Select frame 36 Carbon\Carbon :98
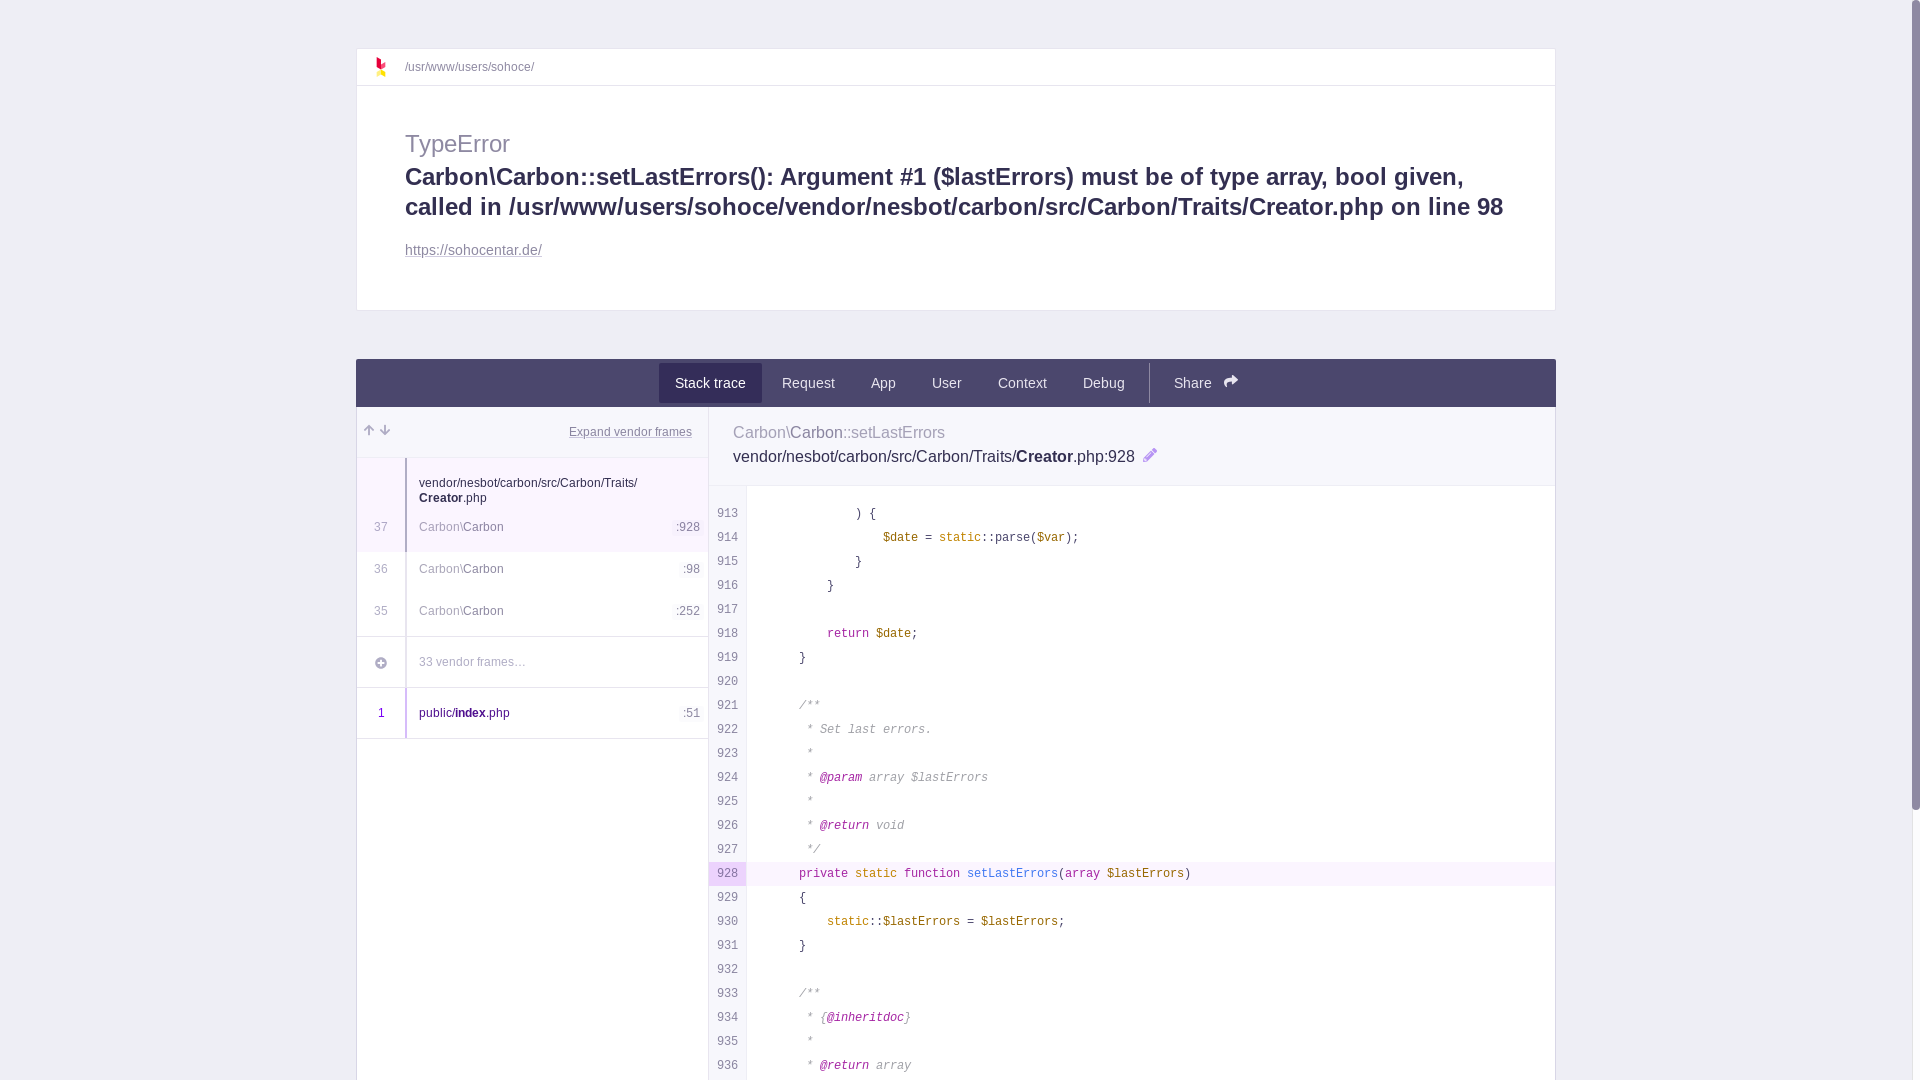Viewport: 1920px width, 1080px height. pos(532,569)
